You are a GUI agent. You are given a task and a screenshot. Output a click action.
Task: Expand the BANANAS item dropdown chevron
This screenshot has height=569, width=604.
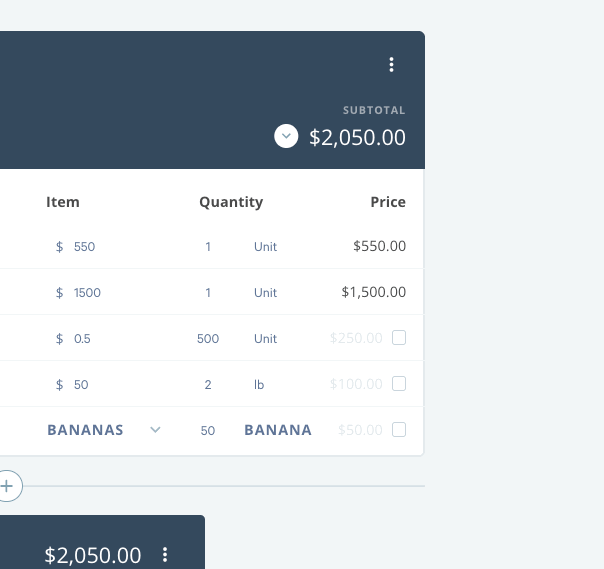click(x=155, y=430)
